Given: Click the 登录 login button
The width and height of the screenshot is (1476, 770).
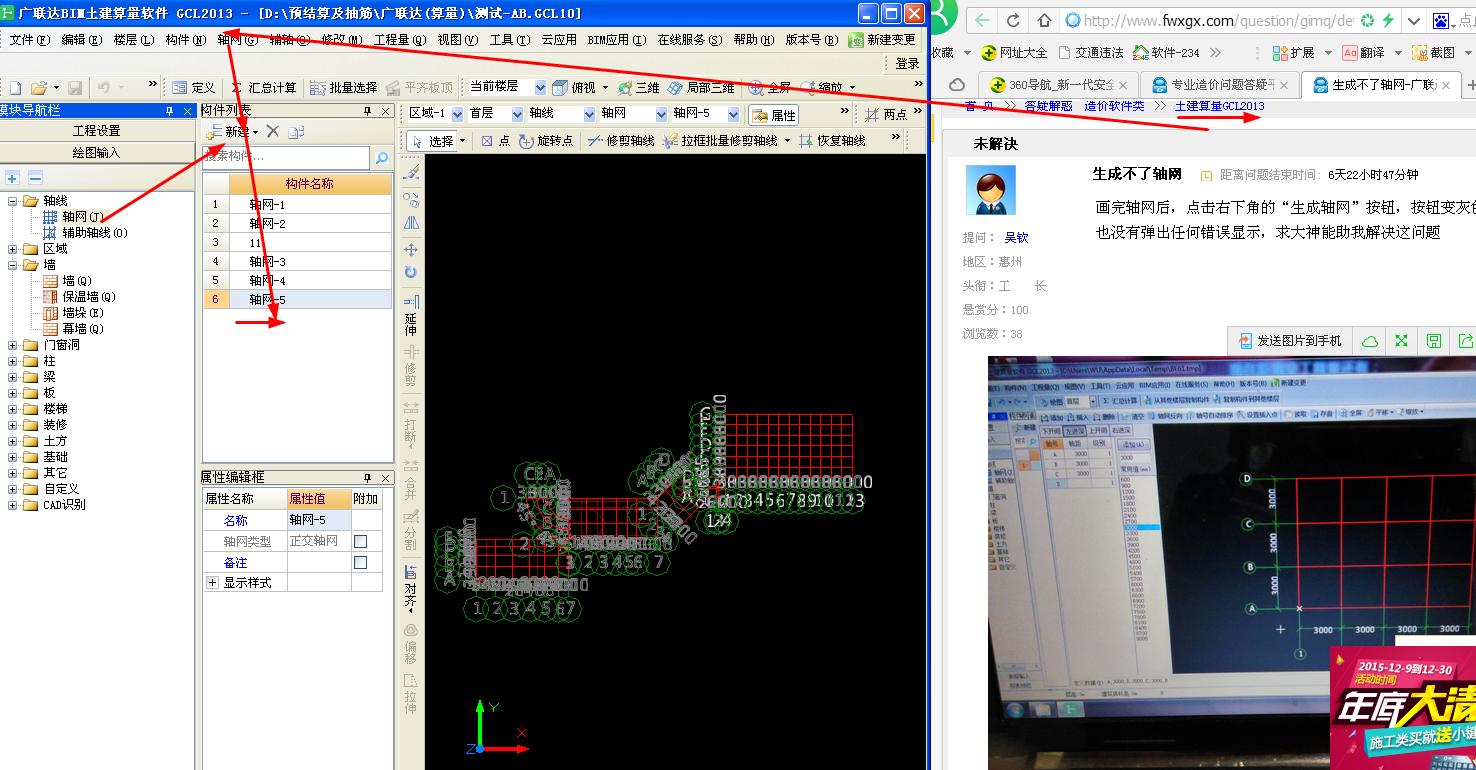Looking at the screenshot, I should click(907, 63).
